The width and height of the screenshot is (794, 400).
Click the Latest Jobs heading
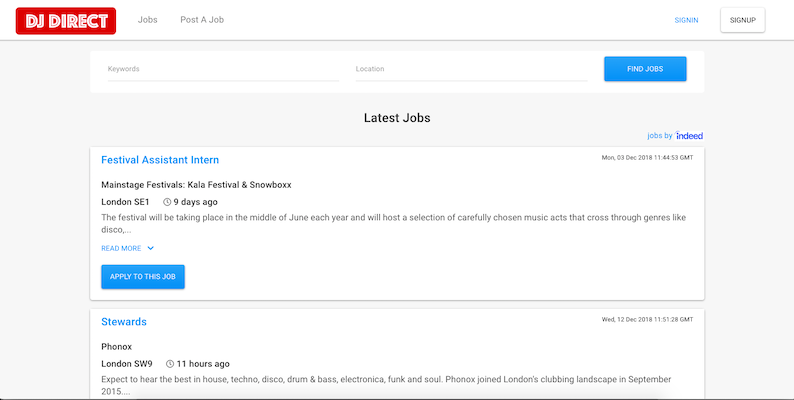pos(397,118)
